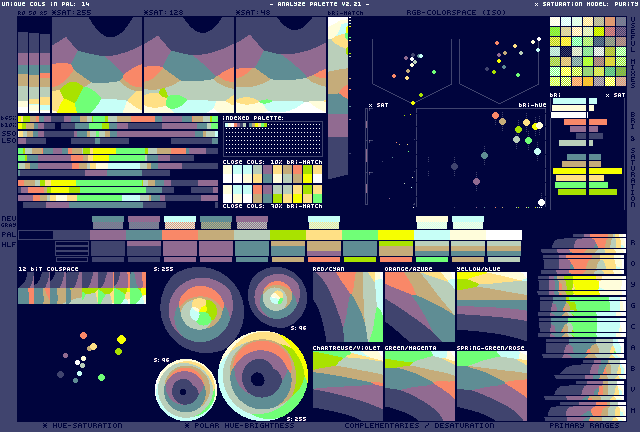
Task: Click the %SAT: 128 hue map panel
Action: [x=189, y=65]
